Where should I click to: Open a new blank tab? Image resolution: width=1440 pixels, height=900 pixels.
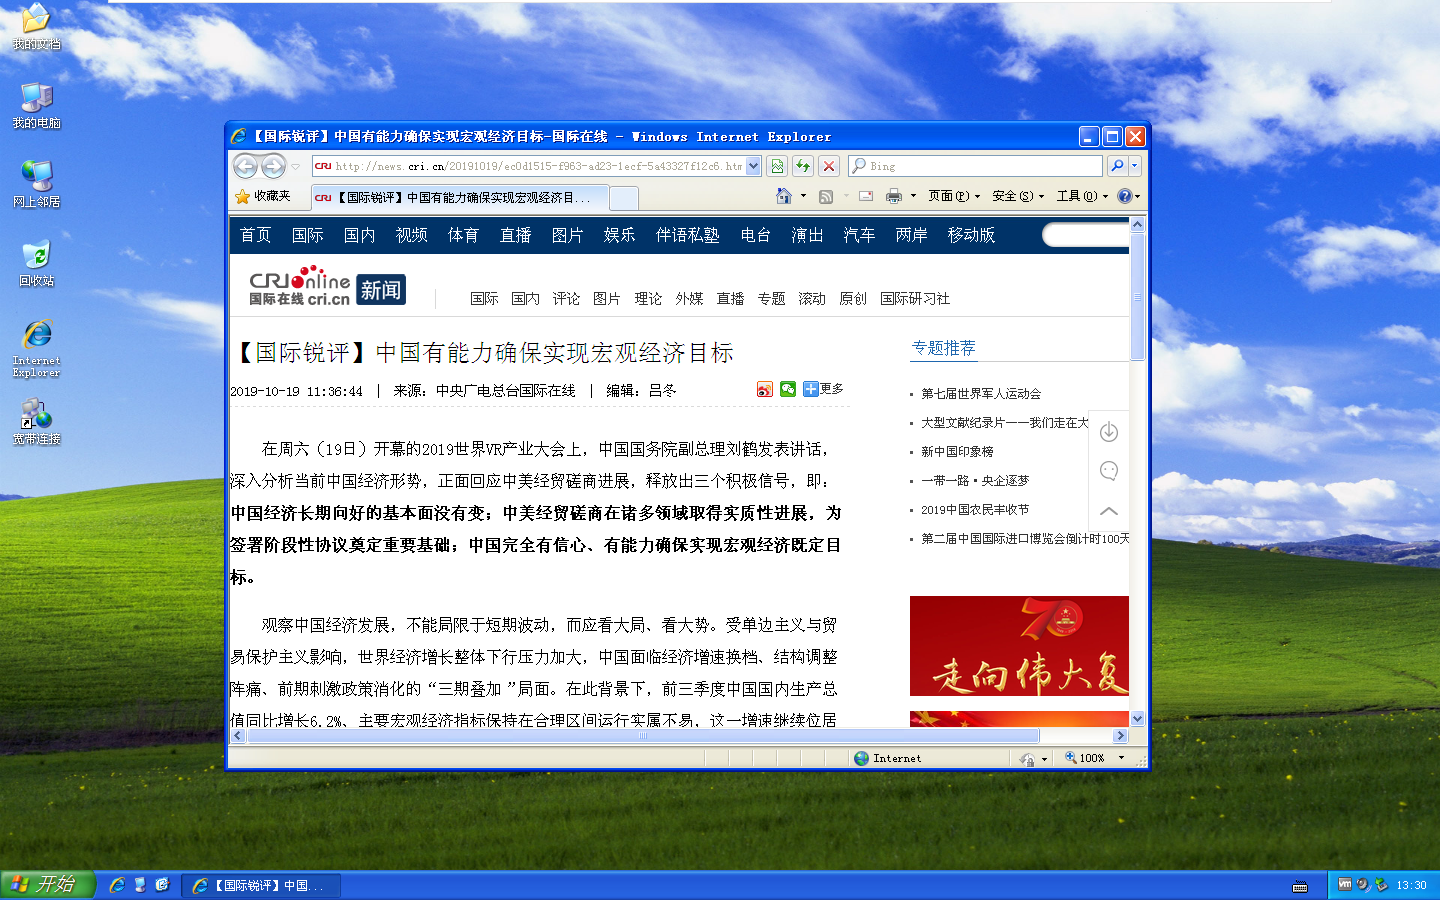(624, 198)
